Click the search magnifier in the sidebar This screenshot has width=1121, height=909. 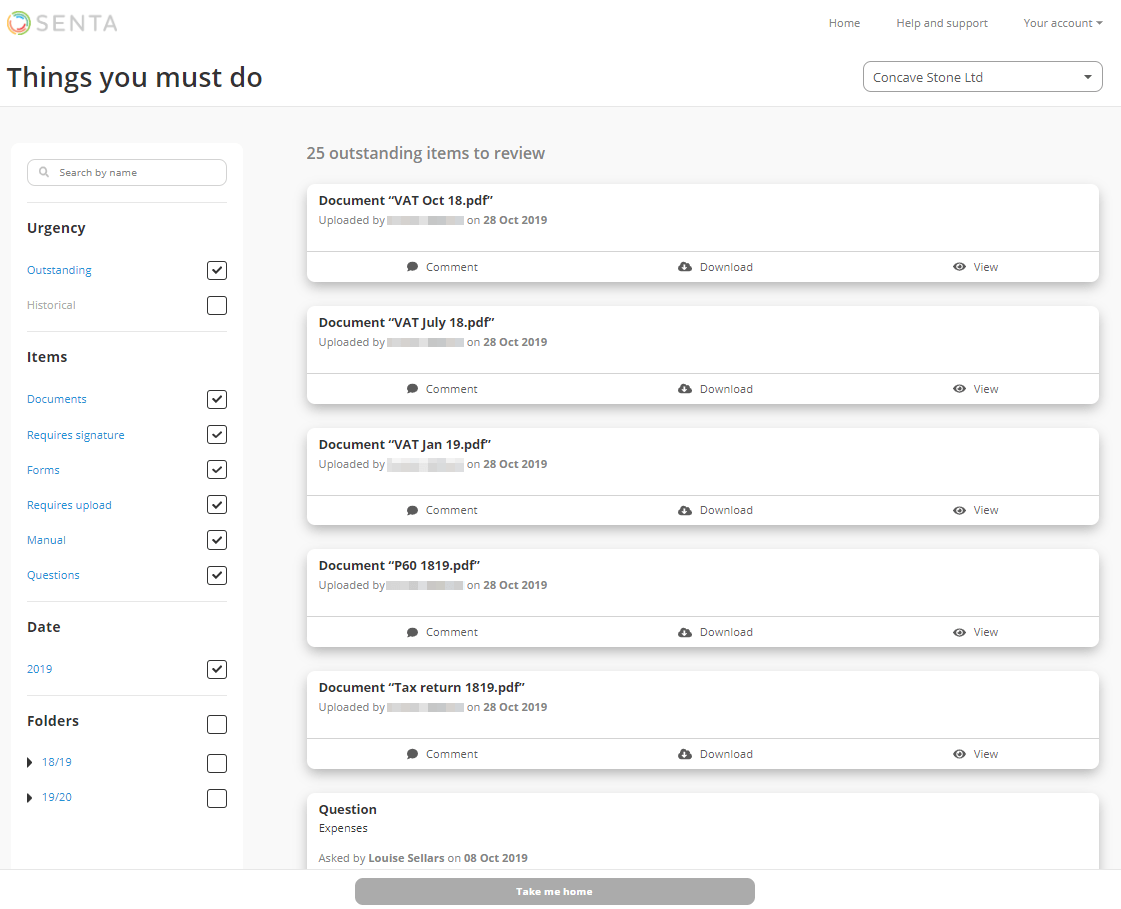tap(44, 172)
